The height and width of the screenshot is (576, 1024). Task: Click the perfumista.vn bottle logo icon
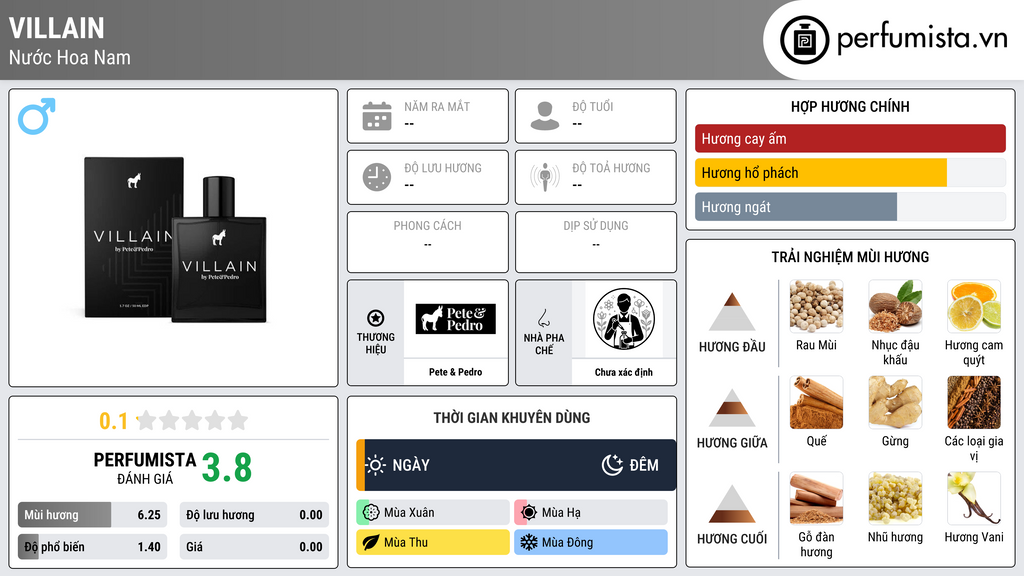coord(804,40)
